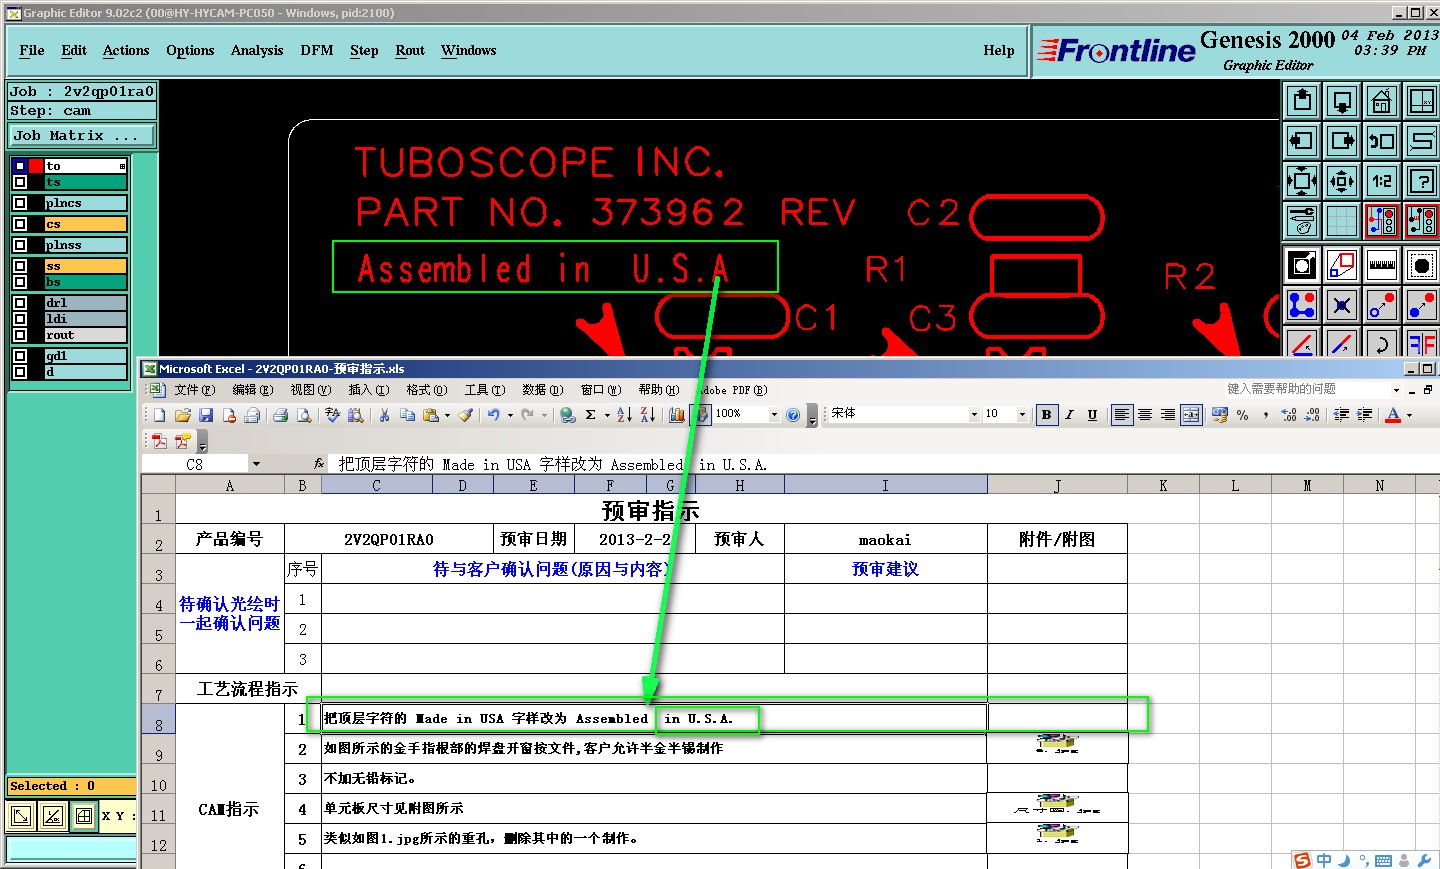Click the previous view undo-zoom icon
1440x869 pixels.
click(x=1382, y=141)
